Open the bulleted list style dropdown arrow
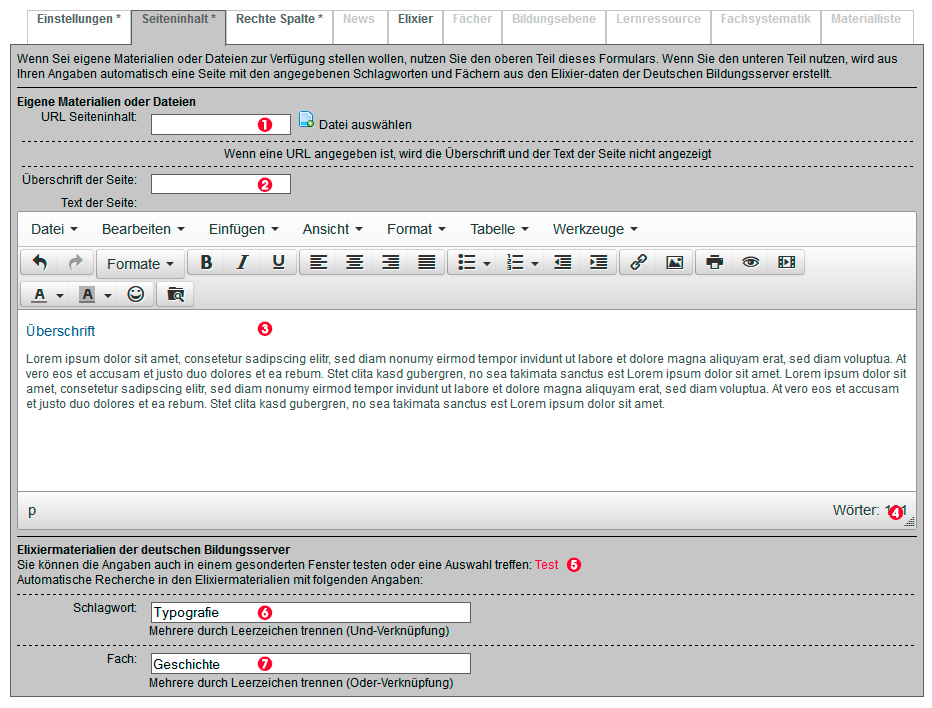Viewport: 932px width, 708px height. point(487,263)
